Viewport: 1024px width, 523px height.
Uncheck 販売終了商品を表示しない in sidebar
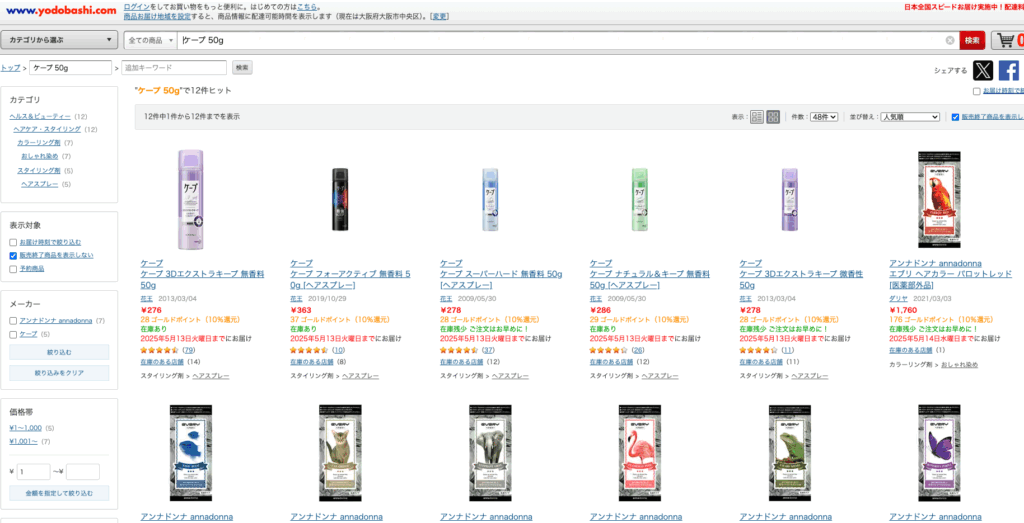click(x=13, y=255)
